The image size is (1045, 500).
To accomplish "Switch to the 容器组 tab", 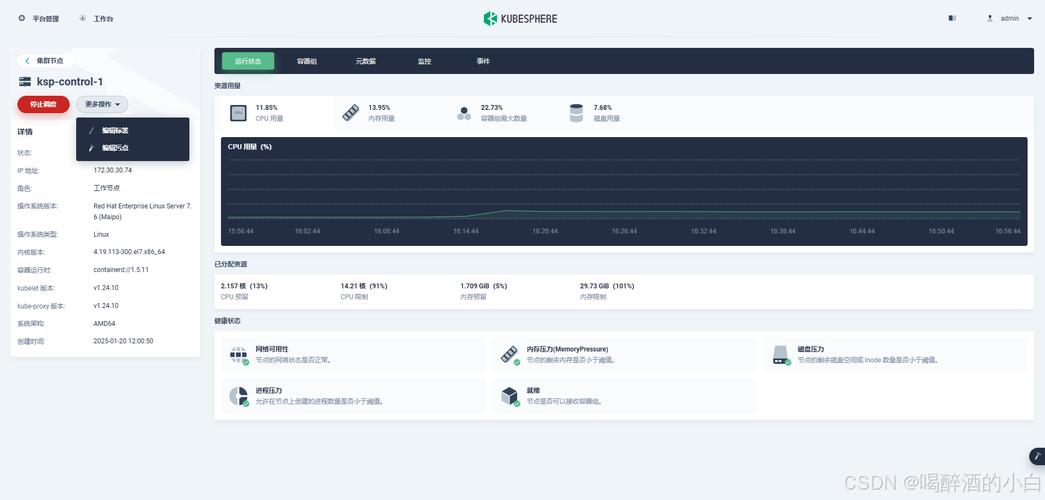I will click(x=307, y=61).
